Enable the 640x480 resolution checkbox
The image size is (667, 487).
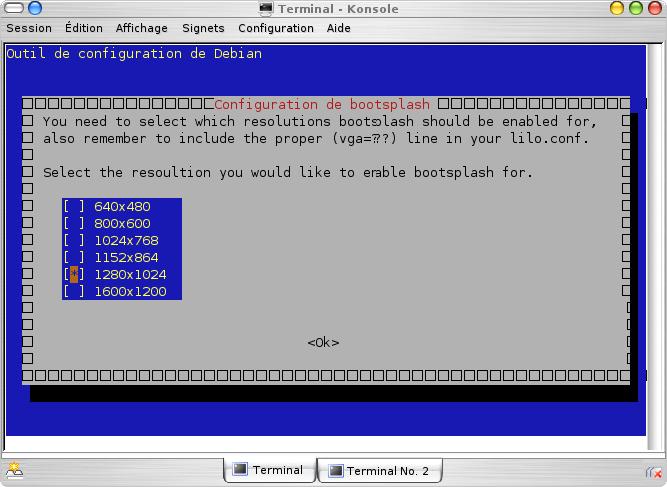74,207
